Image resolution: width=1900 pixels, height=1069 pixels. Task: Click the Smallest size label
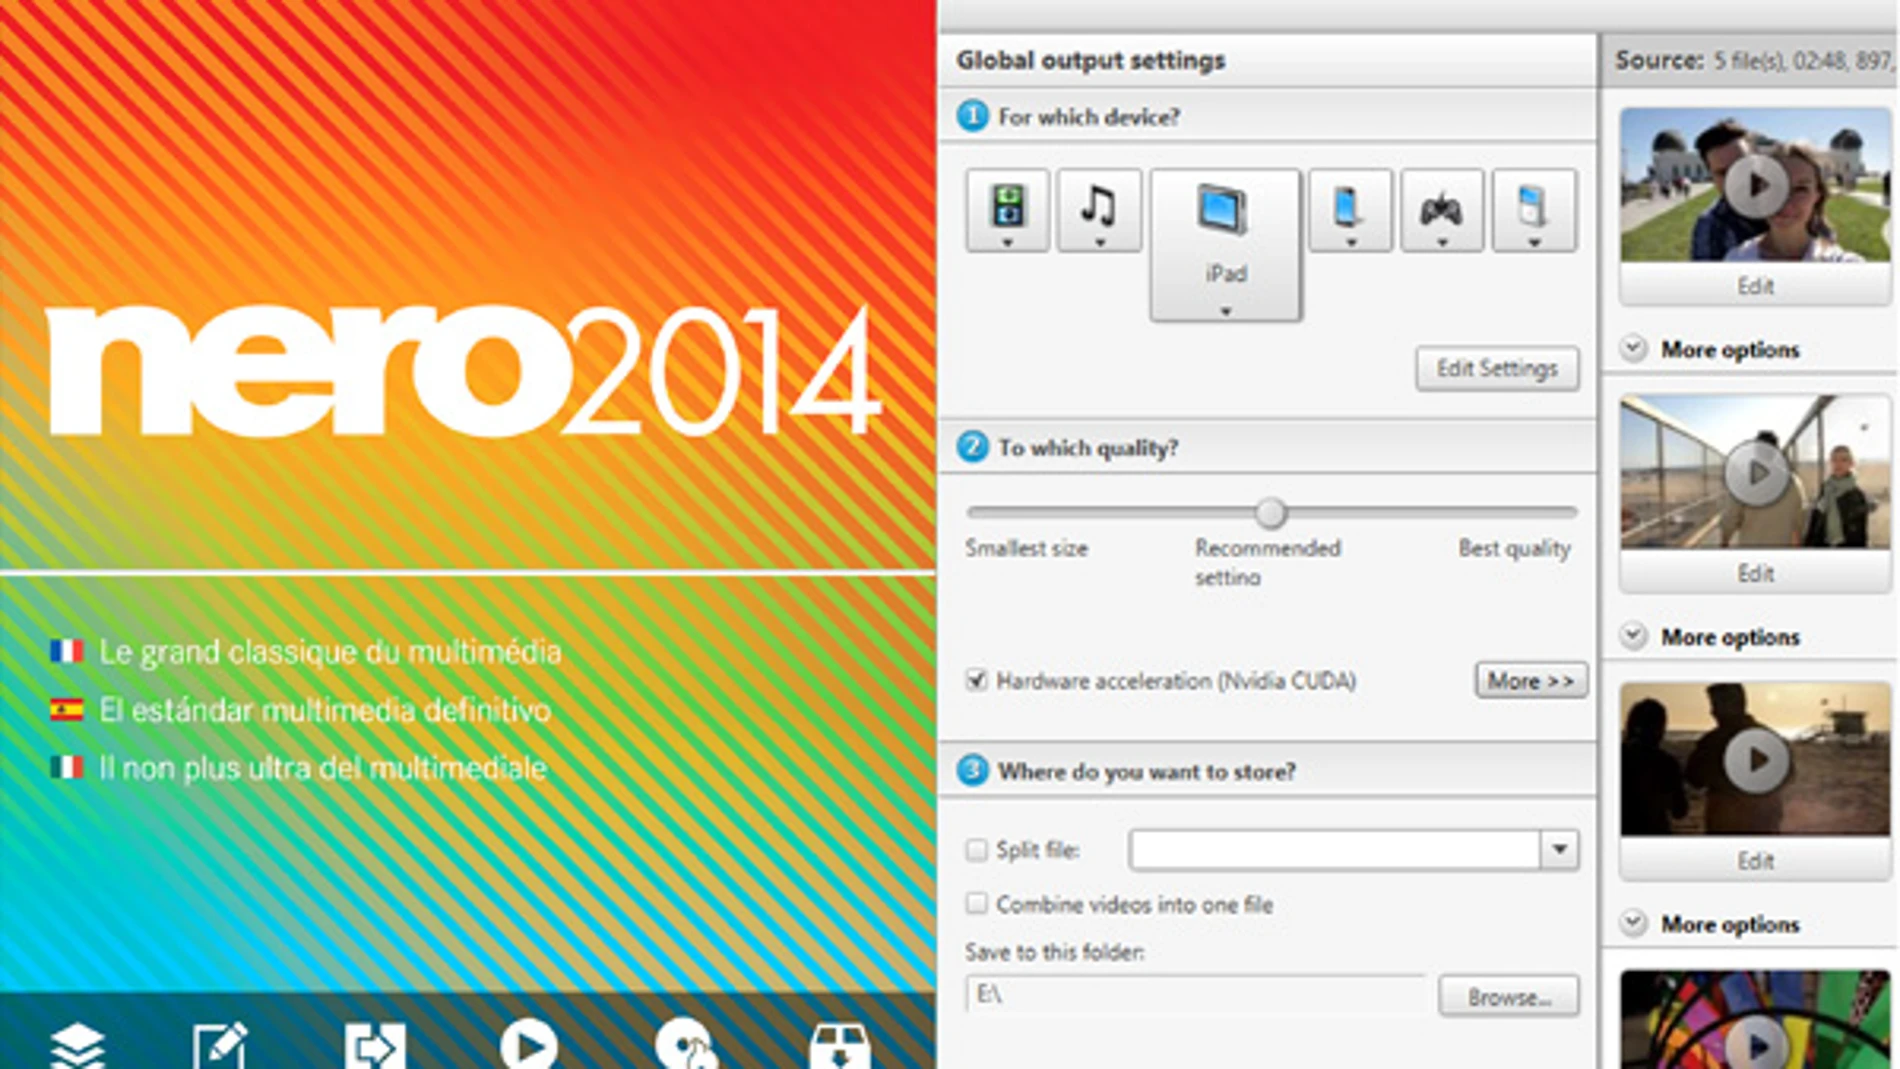point(1026,549)
